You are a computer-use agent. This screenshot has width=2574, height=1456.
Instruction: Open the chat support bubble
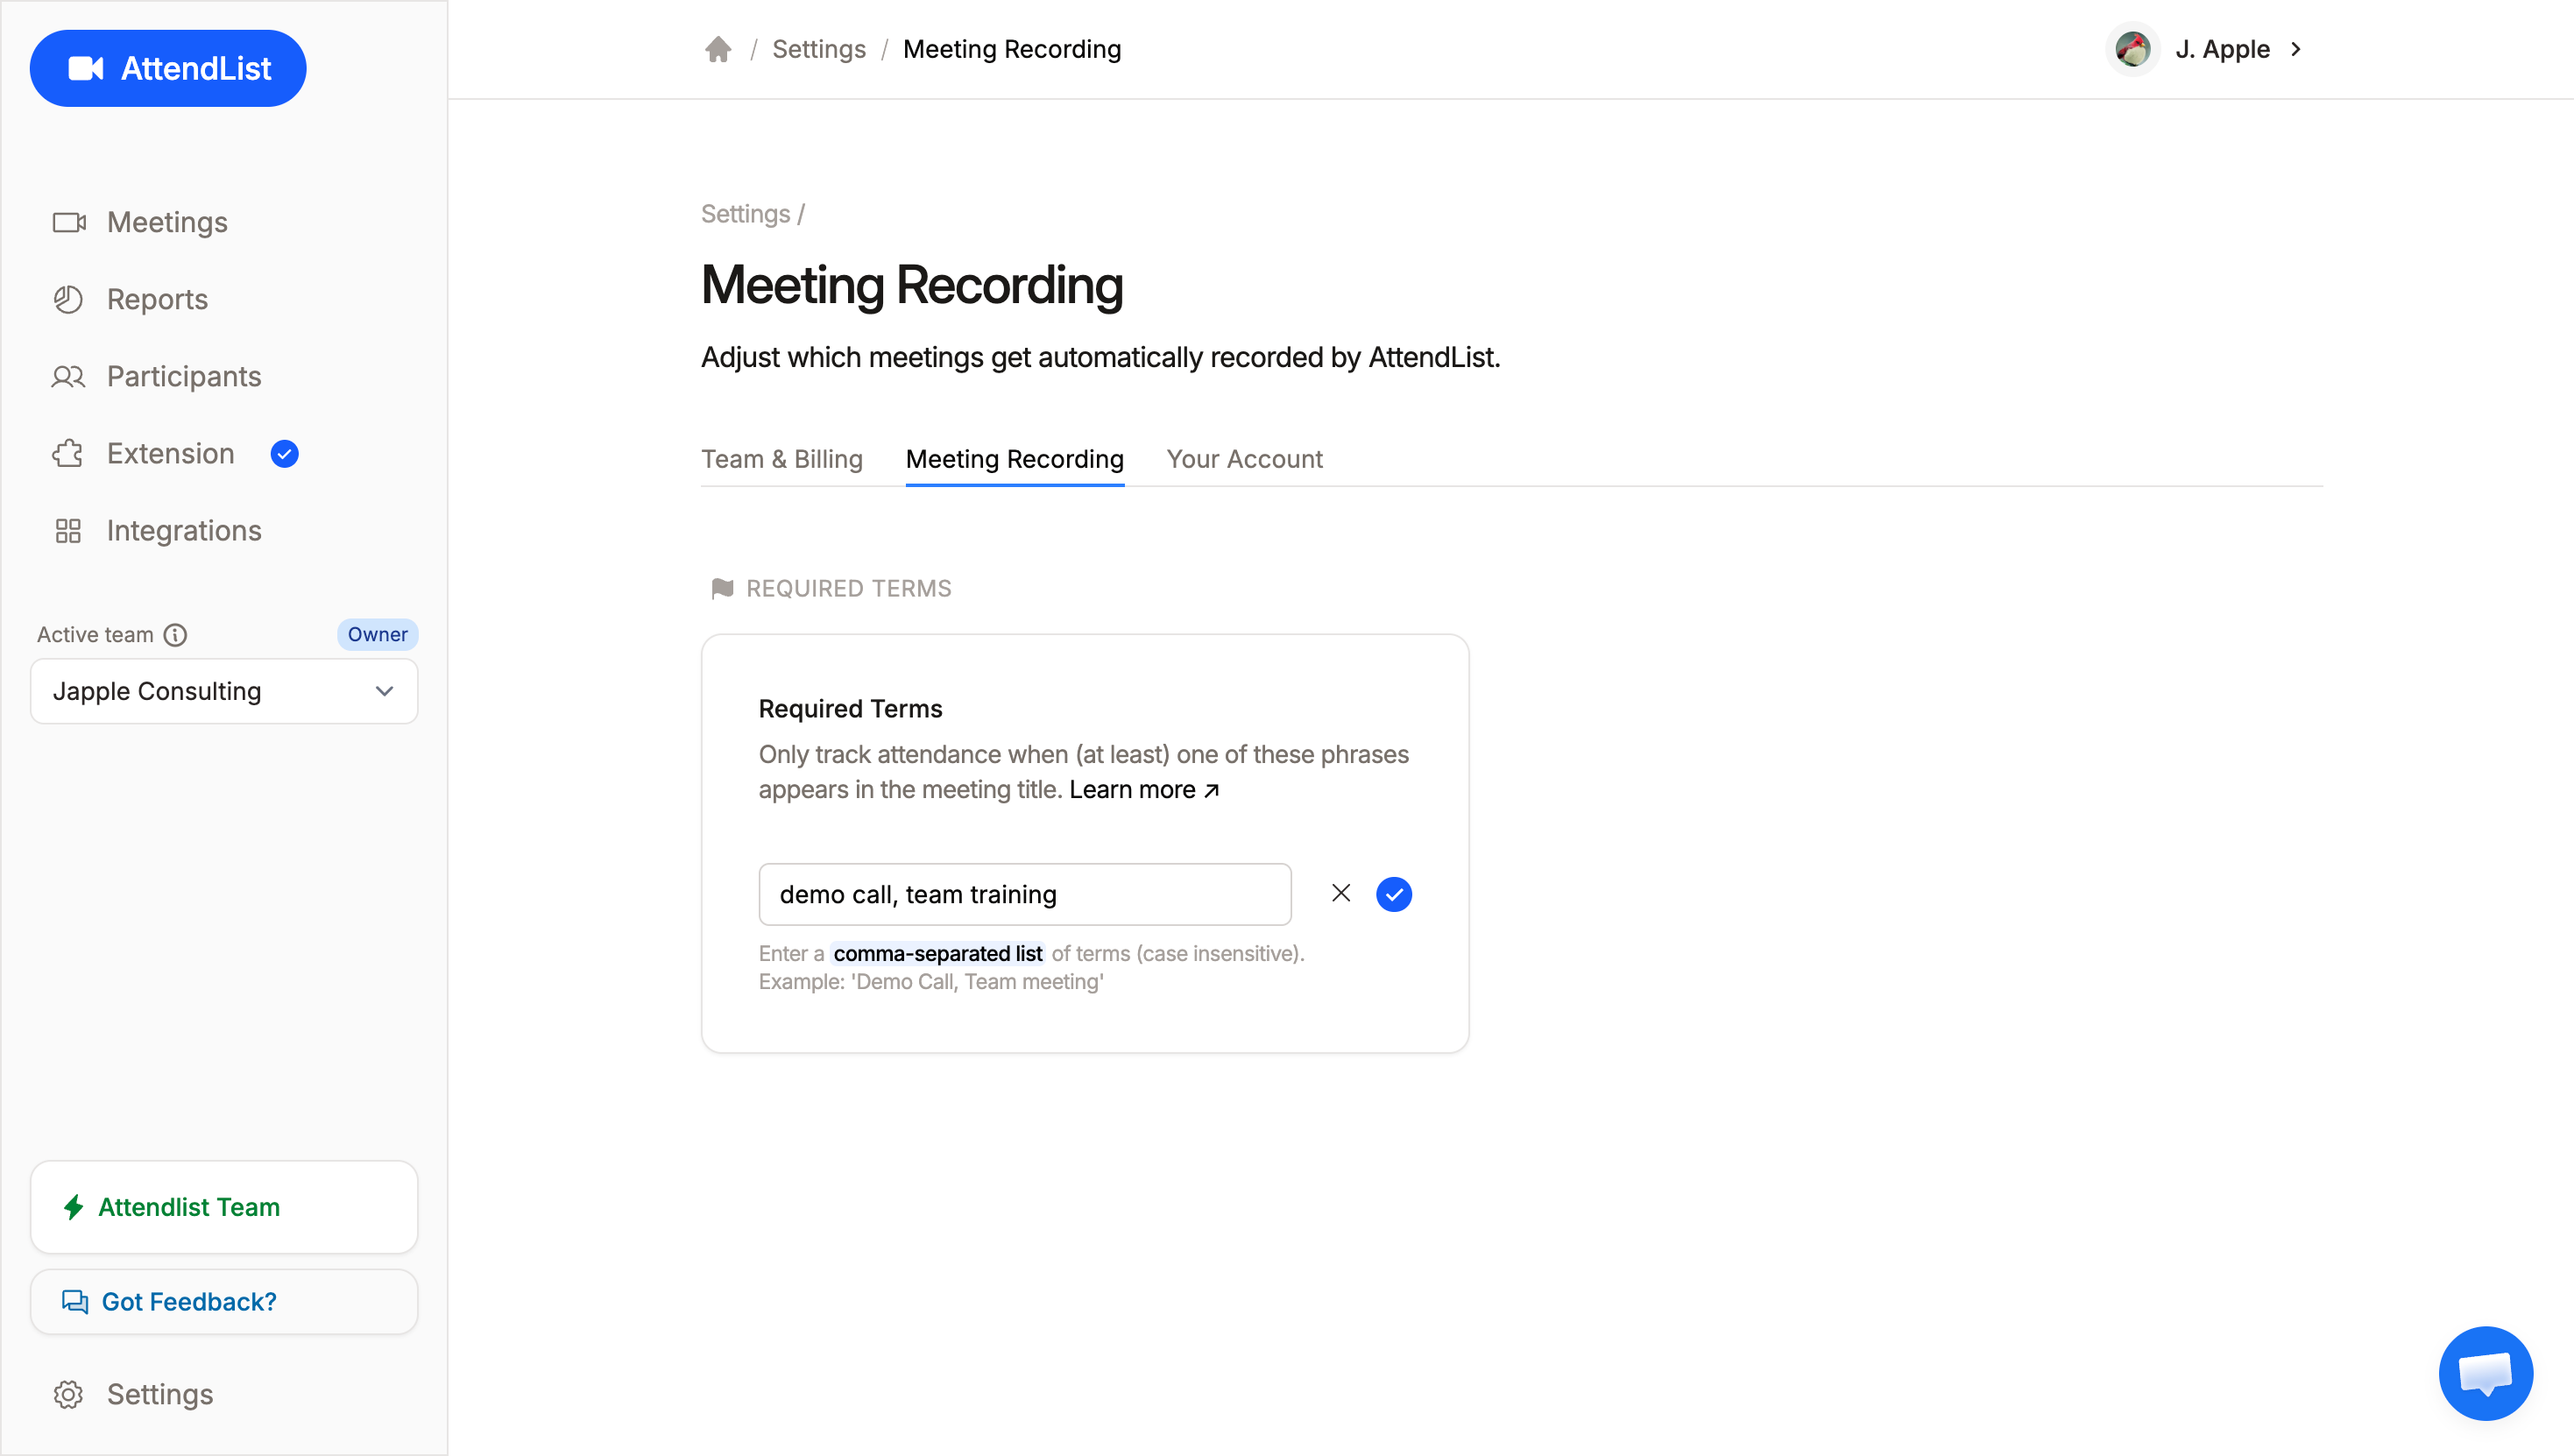point(2486,1373)
